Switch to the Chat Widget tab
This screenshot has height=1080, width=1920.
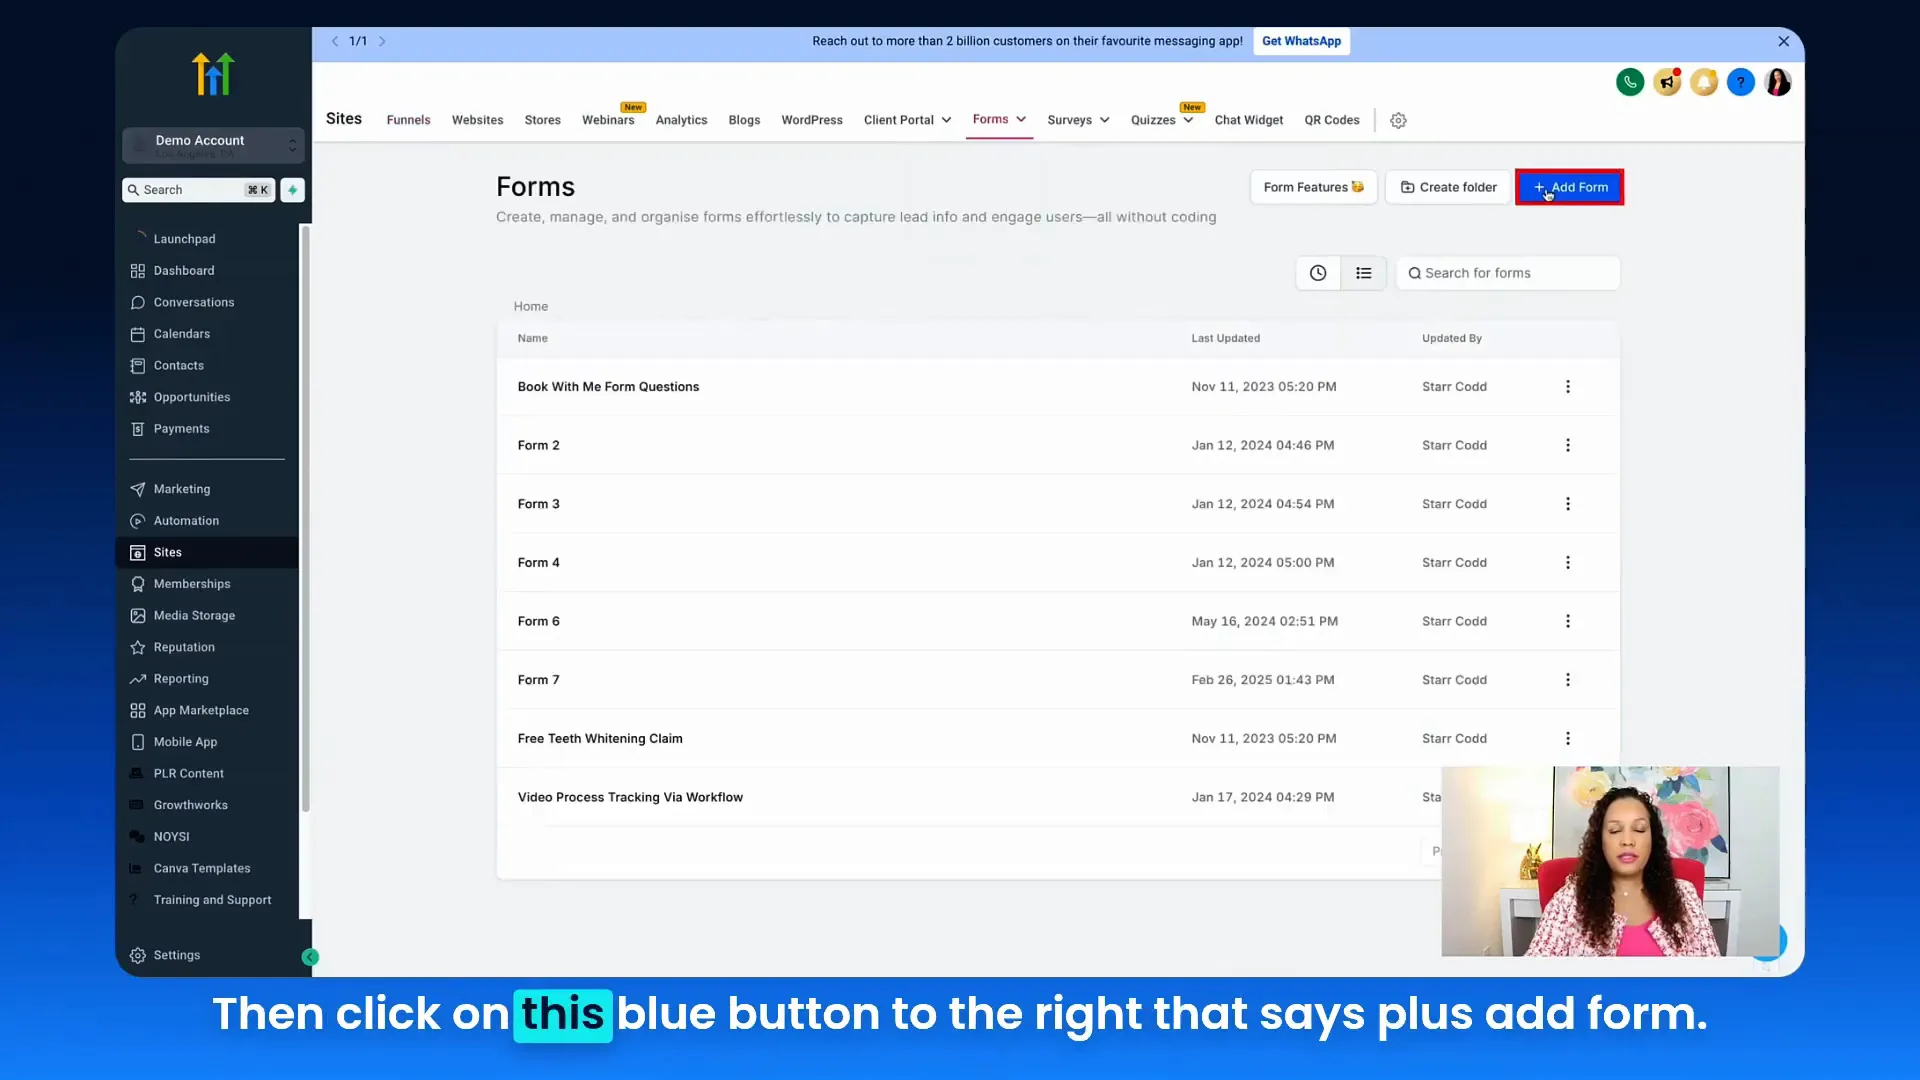click(1248, 120)
